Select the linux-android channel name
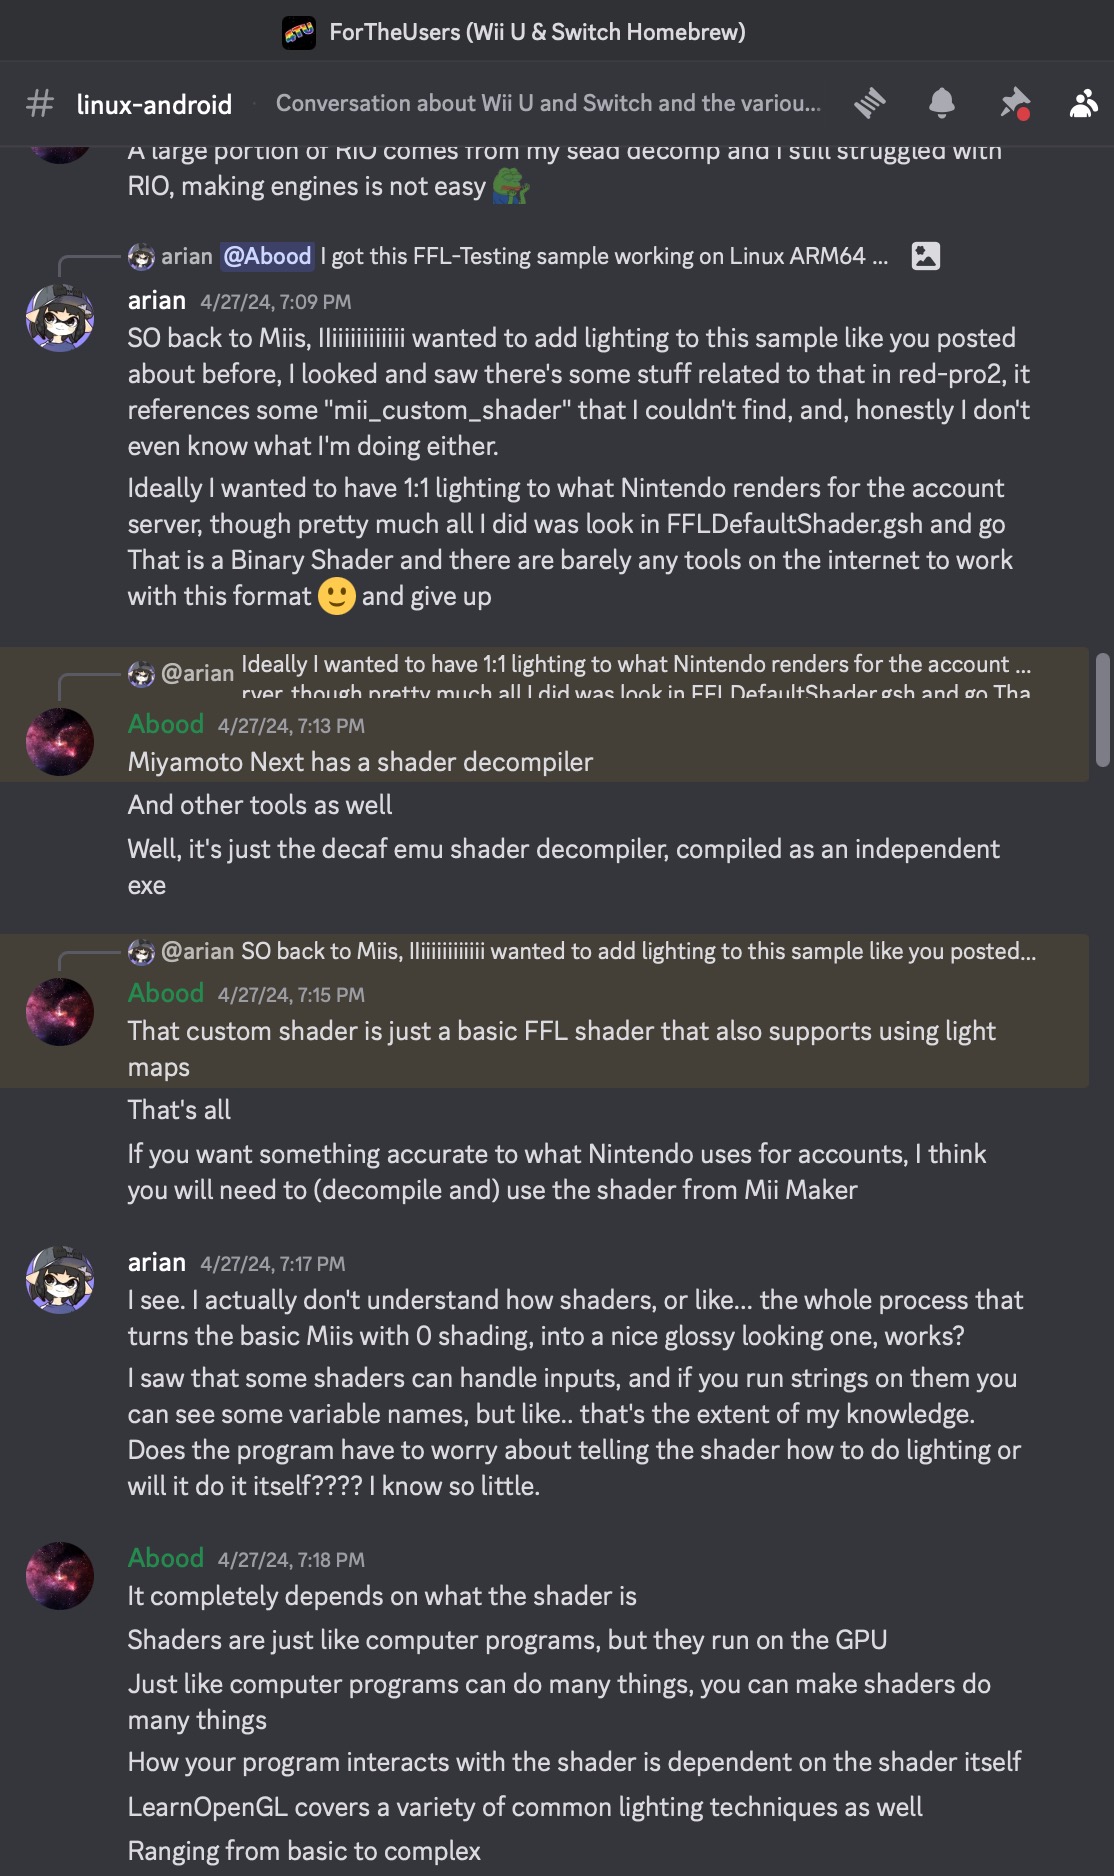The height and width of the screenshot is (1876, 1114). click(154, 104)
